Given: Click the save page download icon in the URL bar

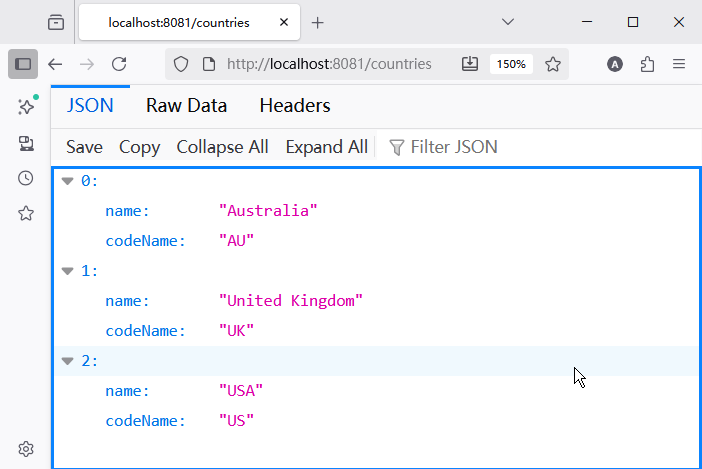Looking at the screenshot, I should coord(470,64).
